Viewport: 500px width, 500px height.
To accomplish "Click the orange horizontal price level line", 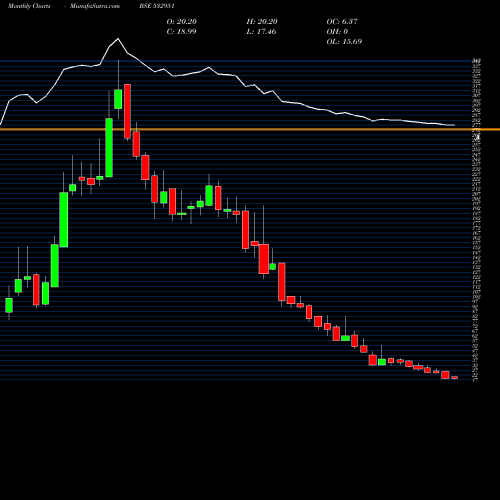I will (x=250, y=129).
